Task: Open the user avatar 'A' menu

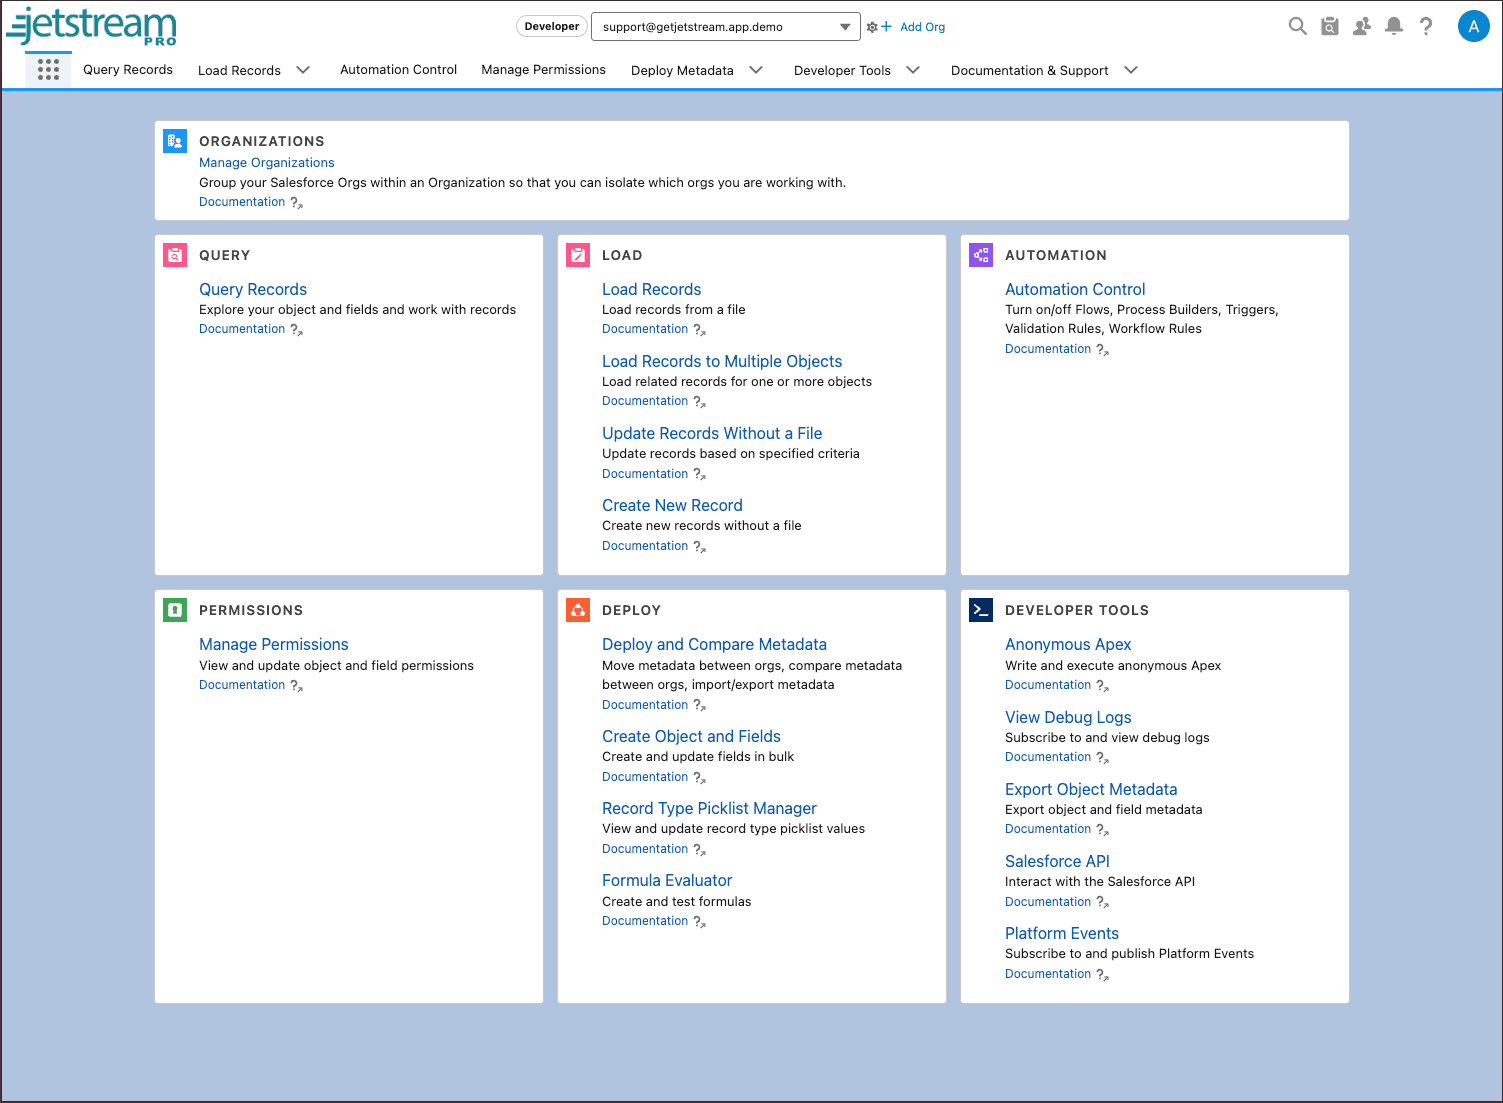Action: tap(1473, 26)
